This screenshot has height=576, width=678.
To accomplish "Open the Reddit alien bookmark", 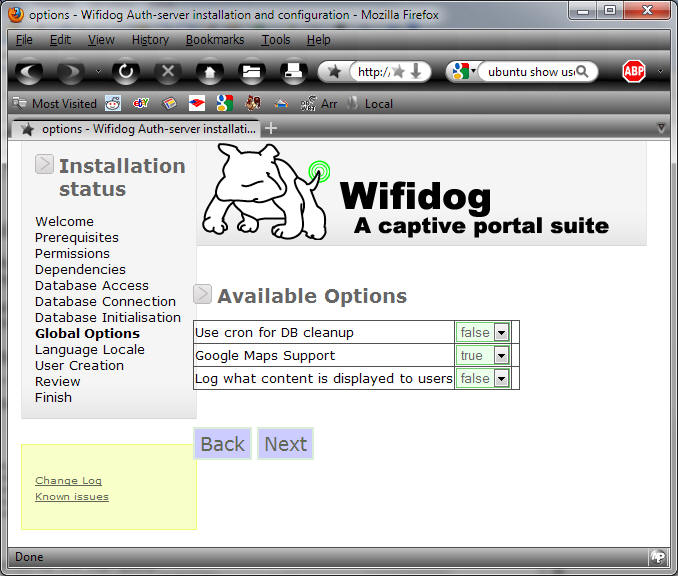I will [113, 104].
